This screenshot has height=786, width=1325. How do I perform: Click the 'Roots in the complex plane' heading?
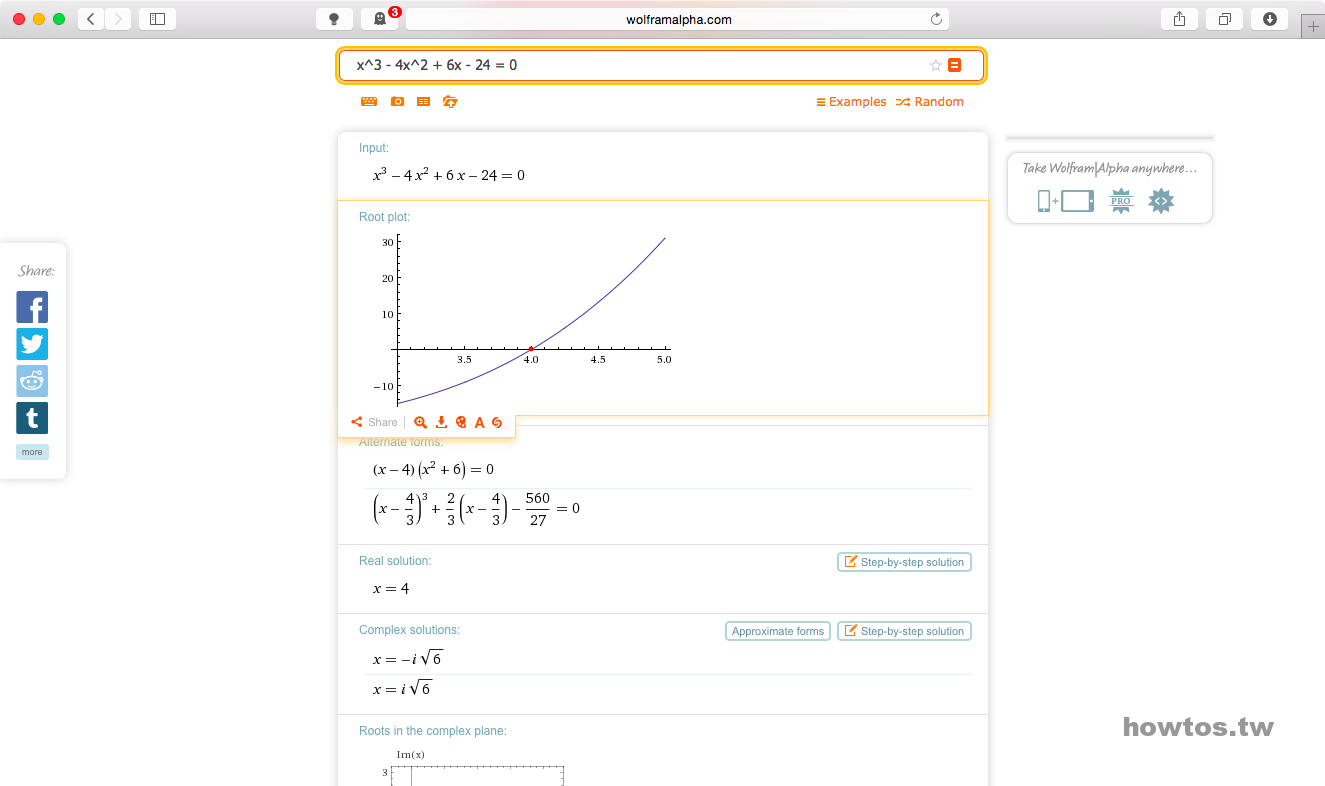[x=433, y=731]
